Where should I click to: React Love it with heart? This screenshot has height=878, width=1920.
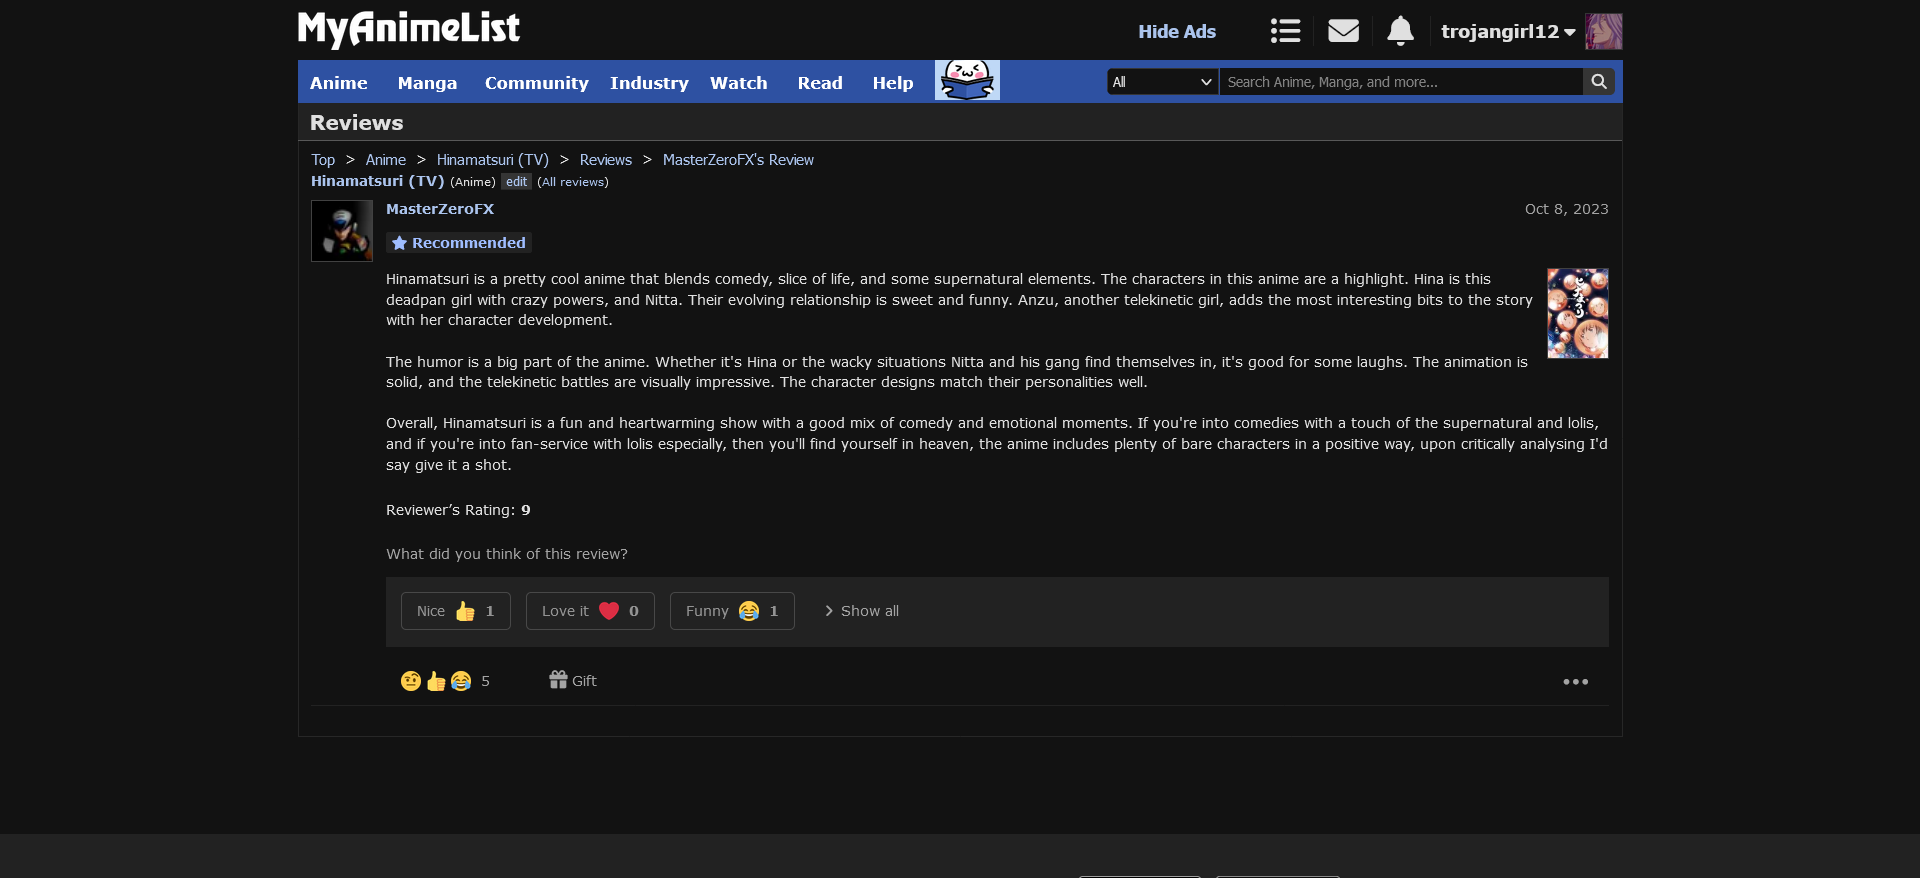tap(590, 611)
